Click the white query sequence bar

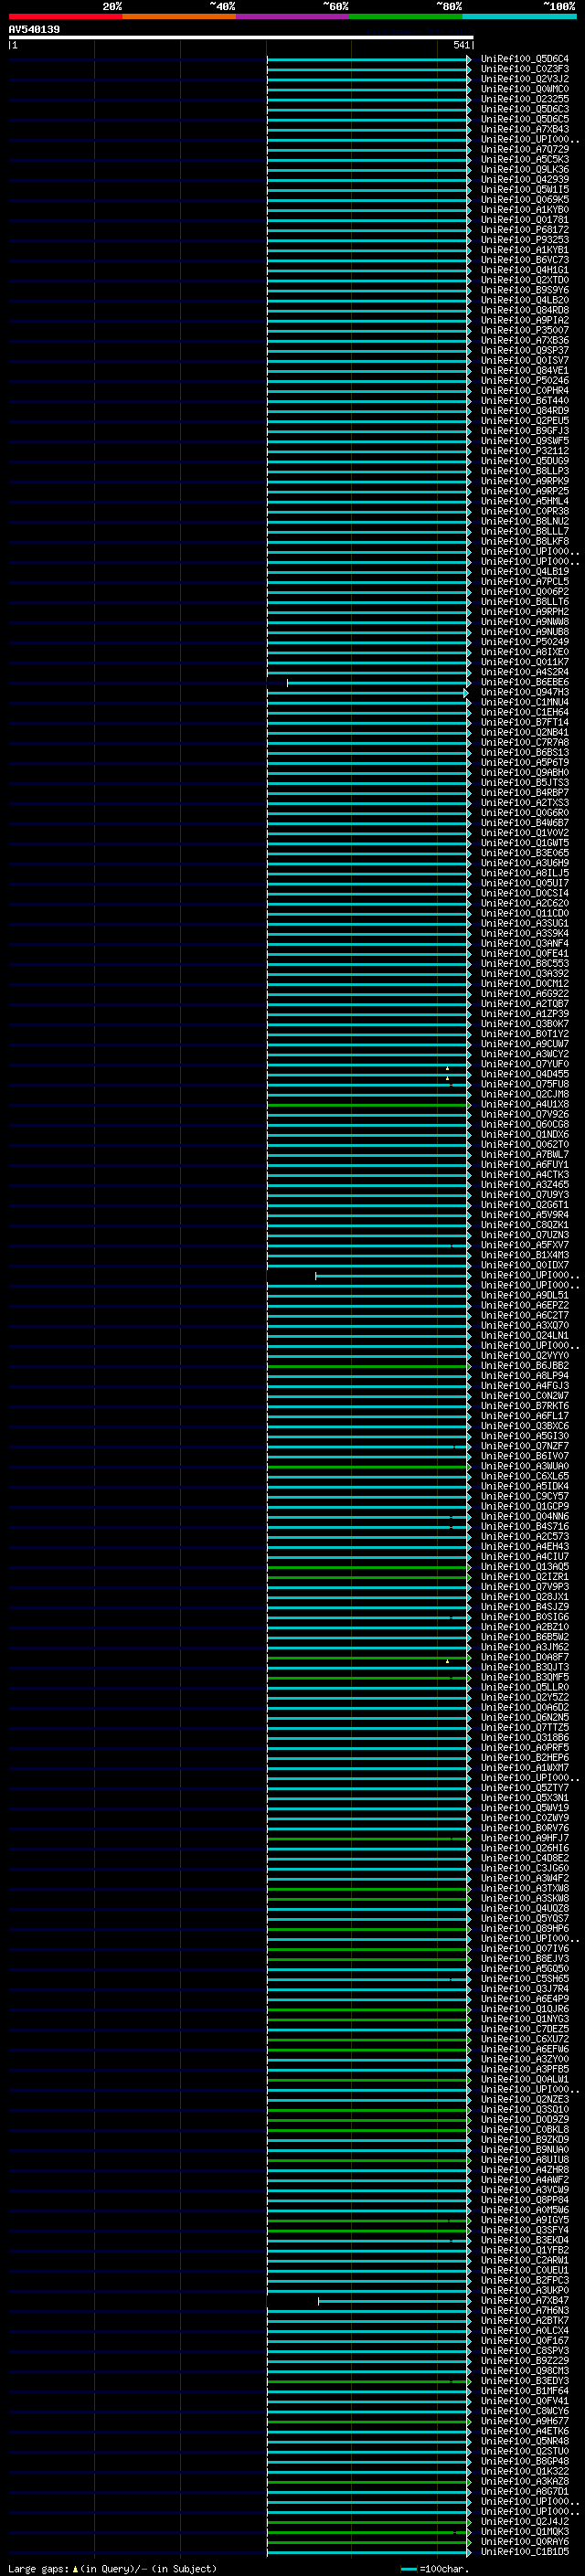coord(241,38)
